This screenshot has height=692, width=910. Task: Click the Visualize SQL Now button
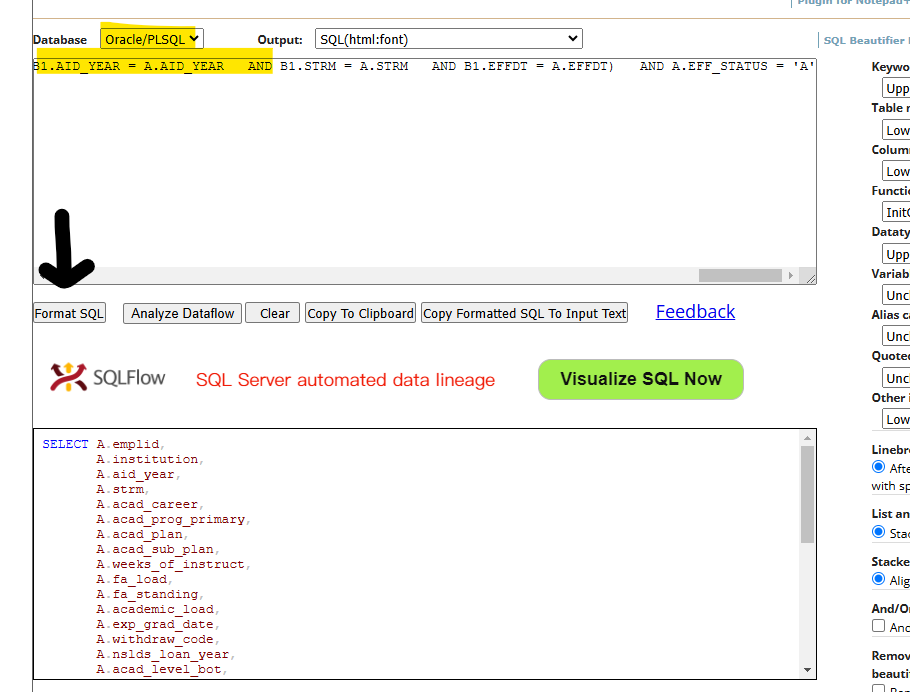coord(641,379)
